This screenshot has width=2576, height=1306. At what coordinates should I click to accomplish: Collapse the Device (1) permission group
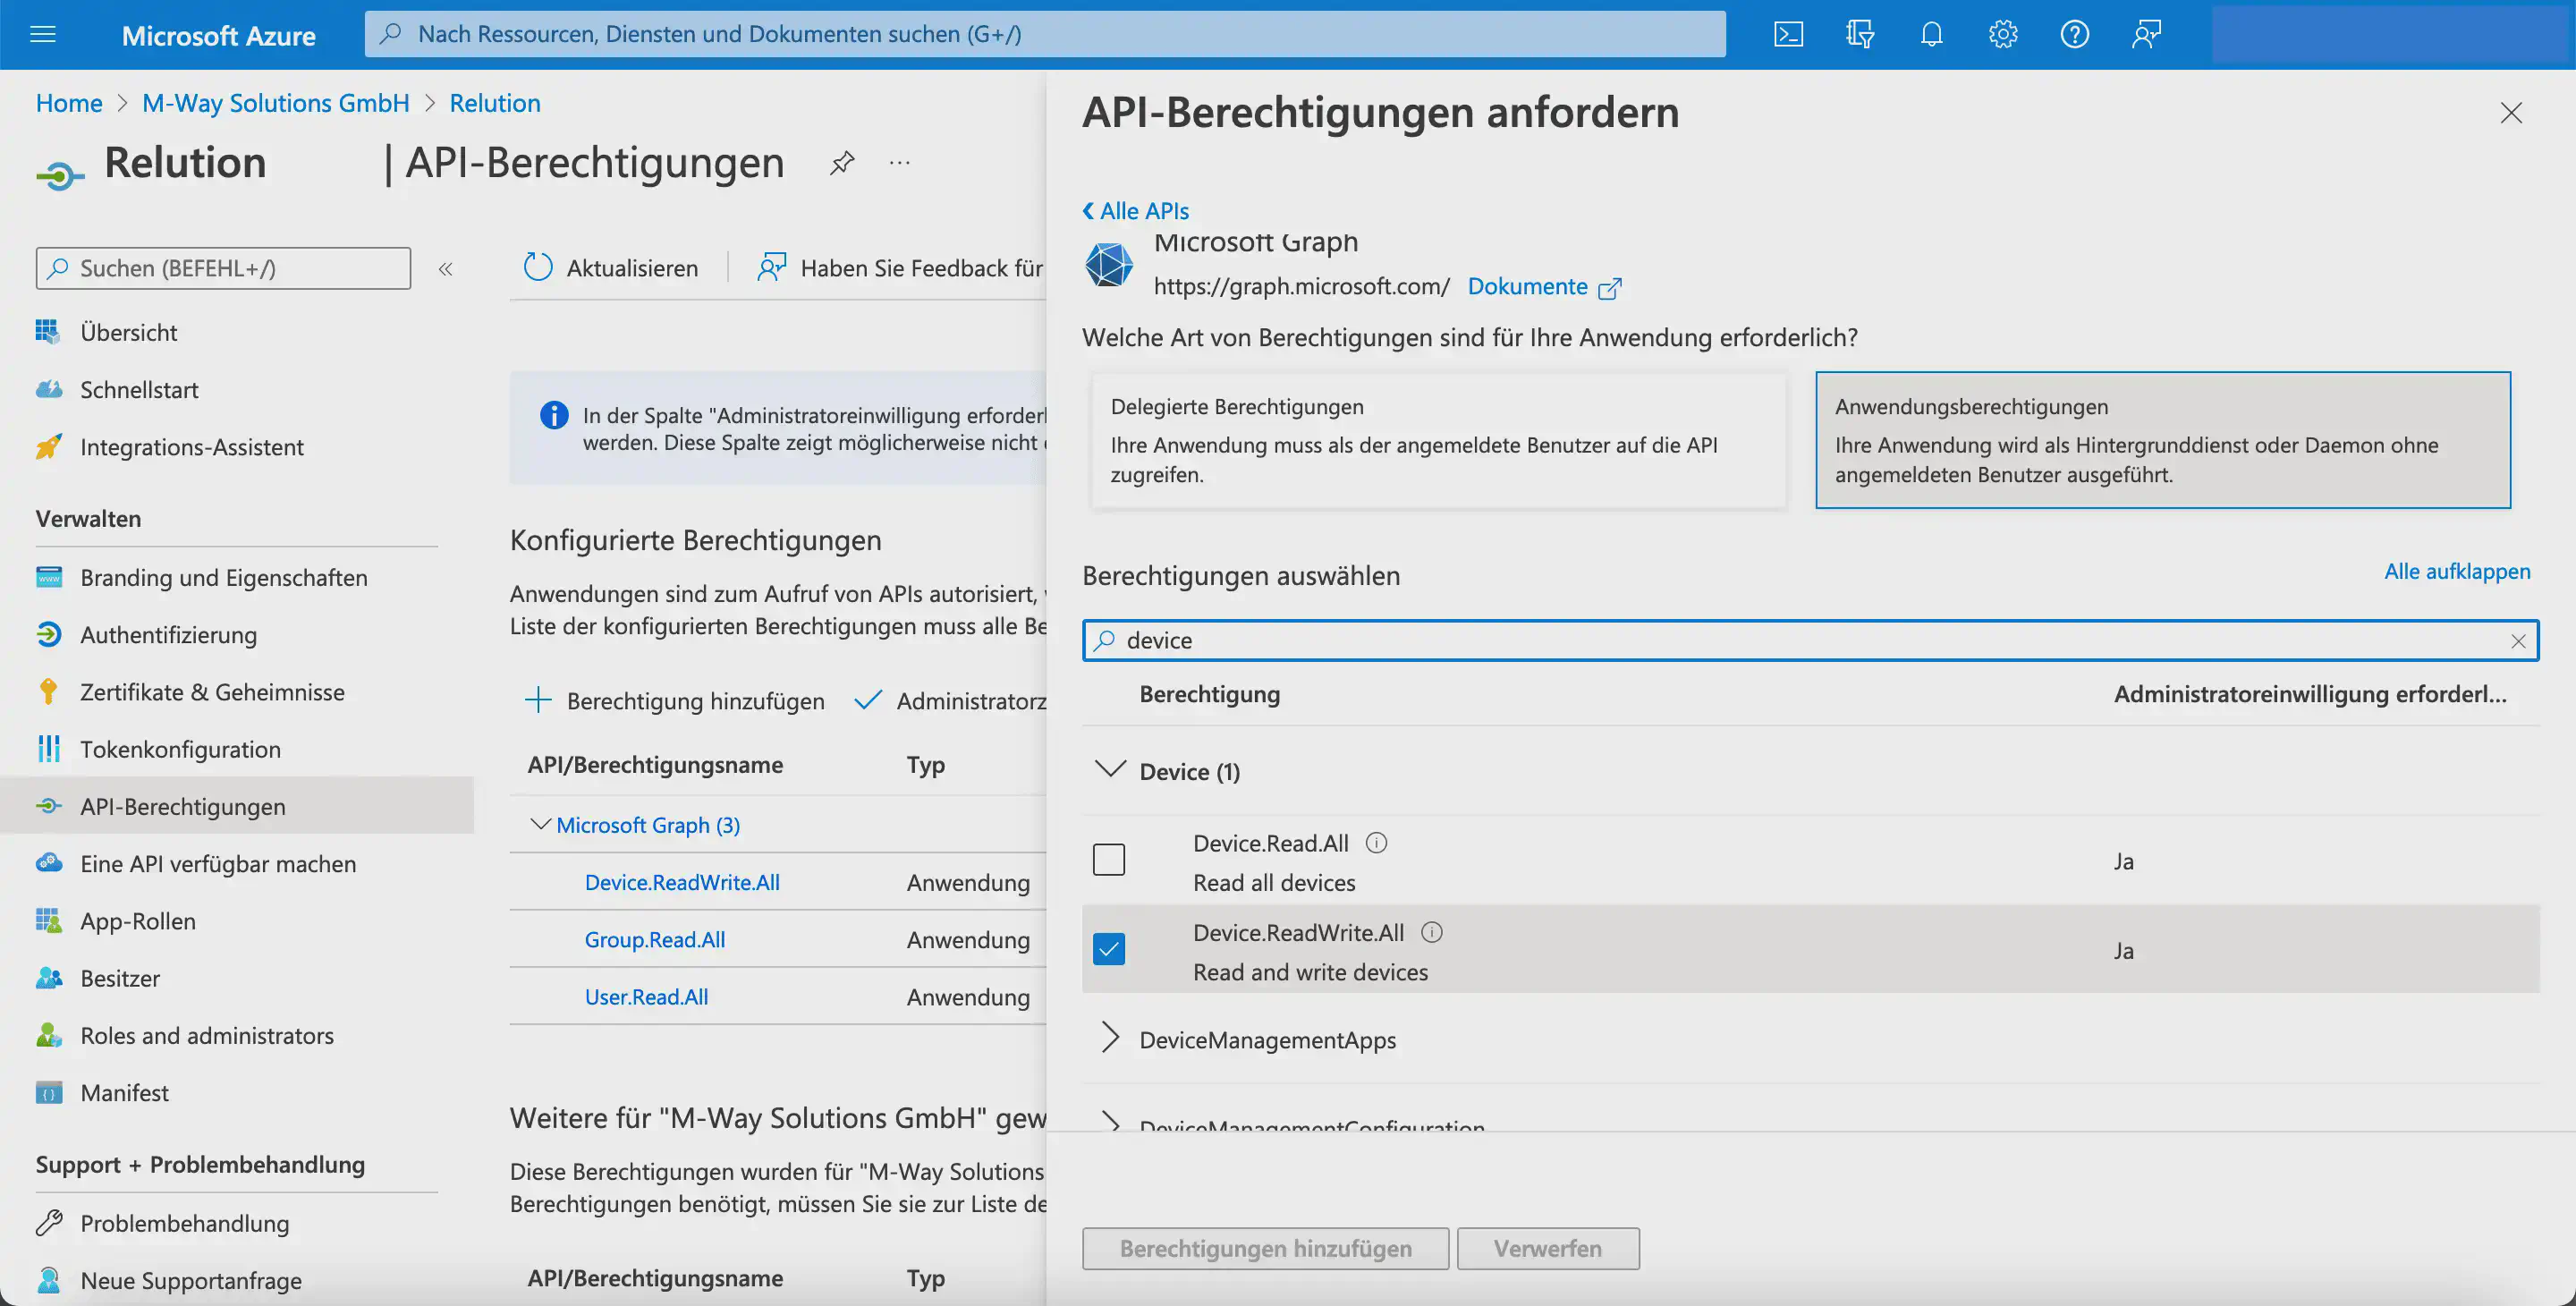point(1110,770)
